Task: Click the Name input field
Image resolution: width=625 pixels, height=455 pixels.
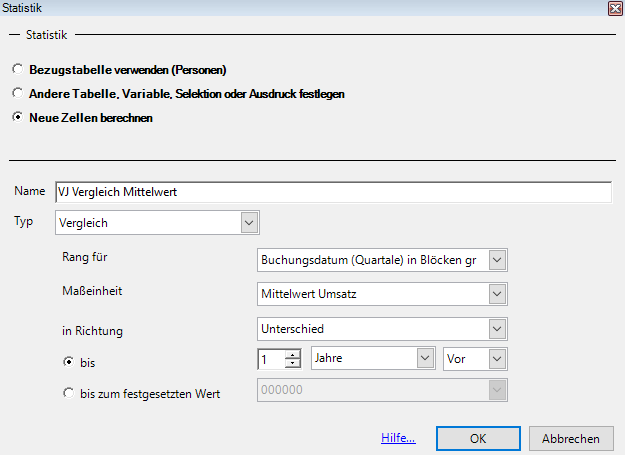Action: coord(334,192)
